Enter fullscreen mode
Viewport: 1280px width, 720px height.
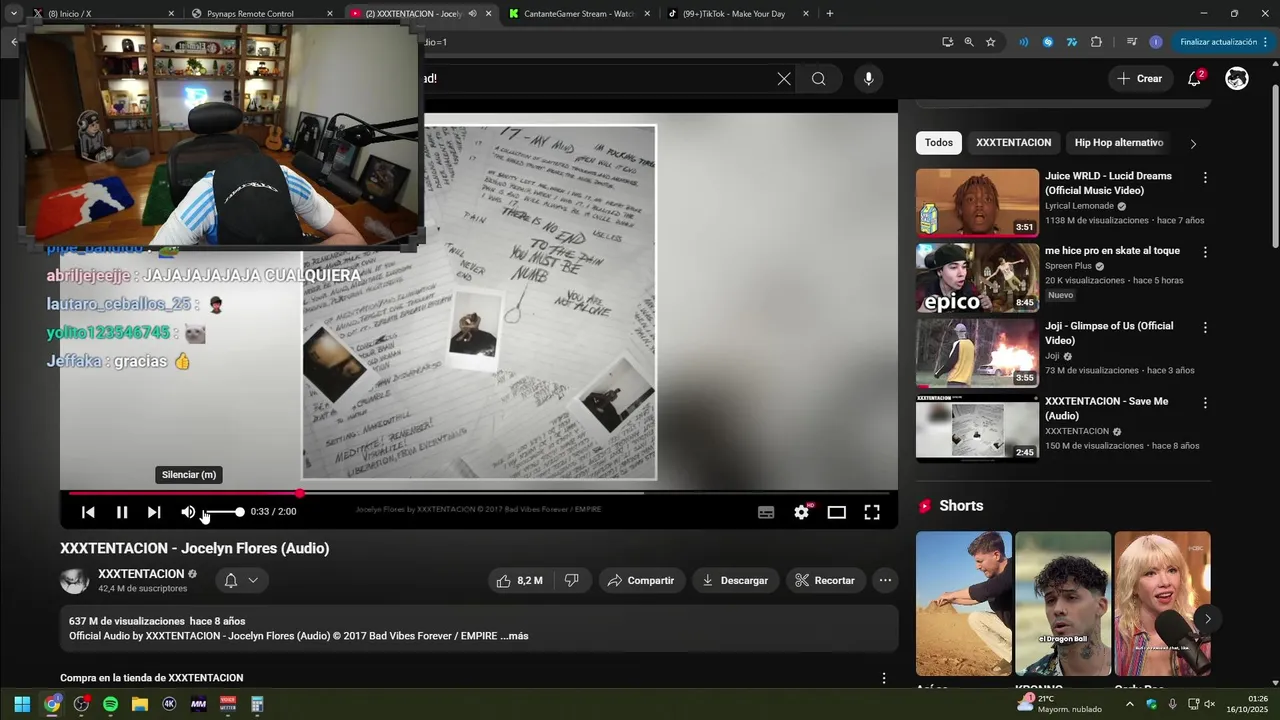[872, 512]
